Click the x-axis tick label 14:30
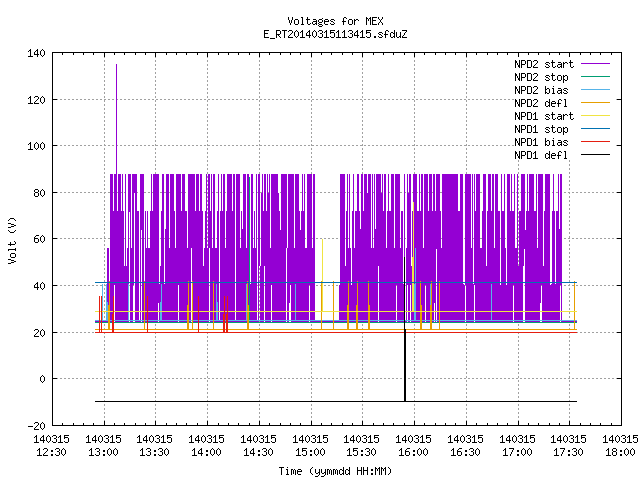This screenshot has height=480, width=640. click(258, 453)
